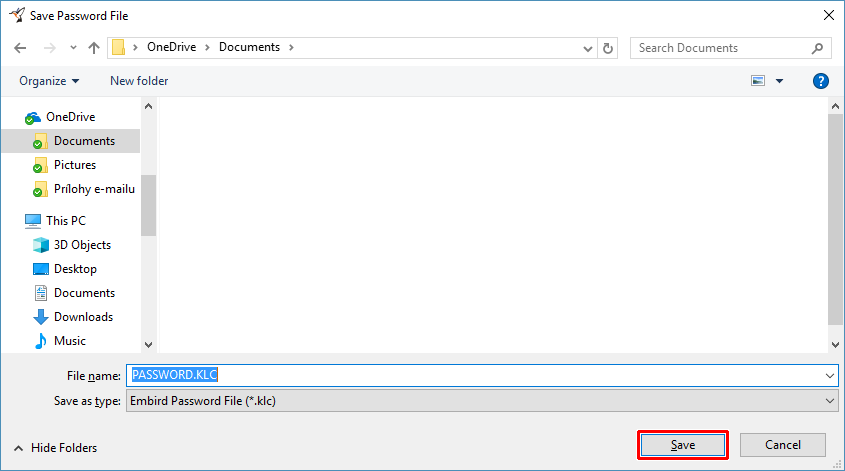Expand chevron after Documents breadcrumb
845x471 pixels.
point(291,47)
